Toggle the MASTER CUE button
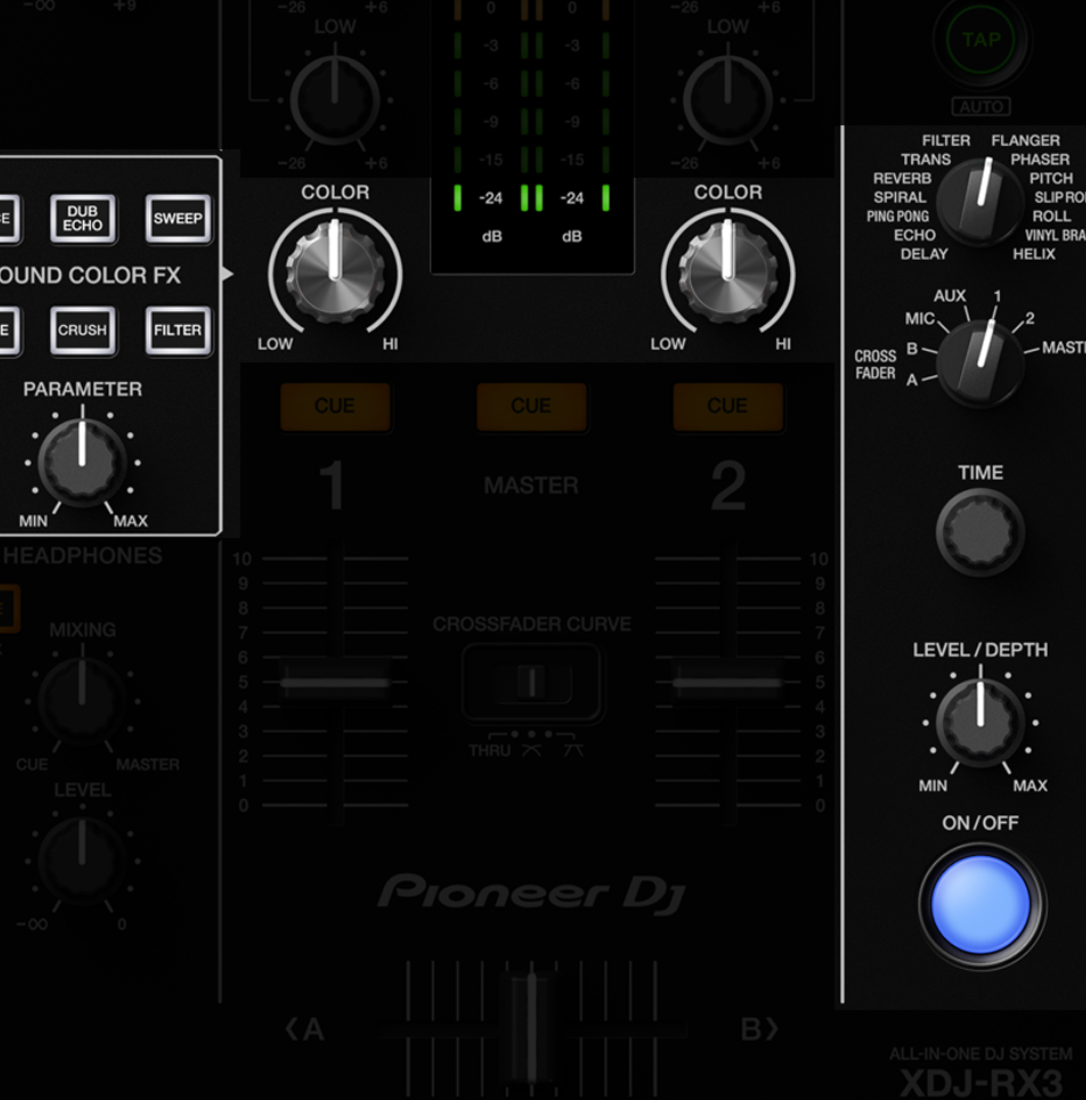Viewport: 1086px width, 1100px height. (x=531, y=406)
